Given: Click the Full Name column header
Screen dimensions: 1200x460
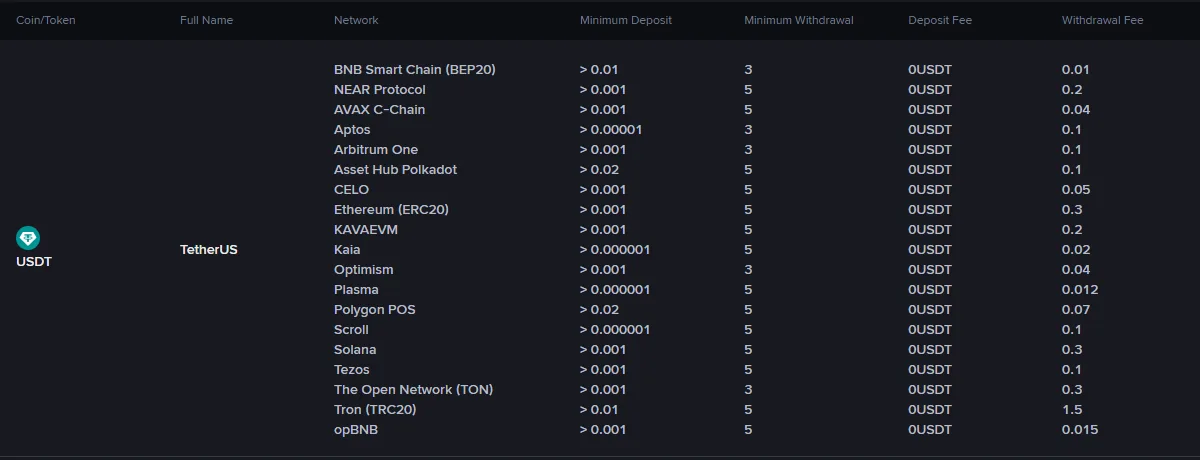Looking at the screenshot, I should (207, 20).
